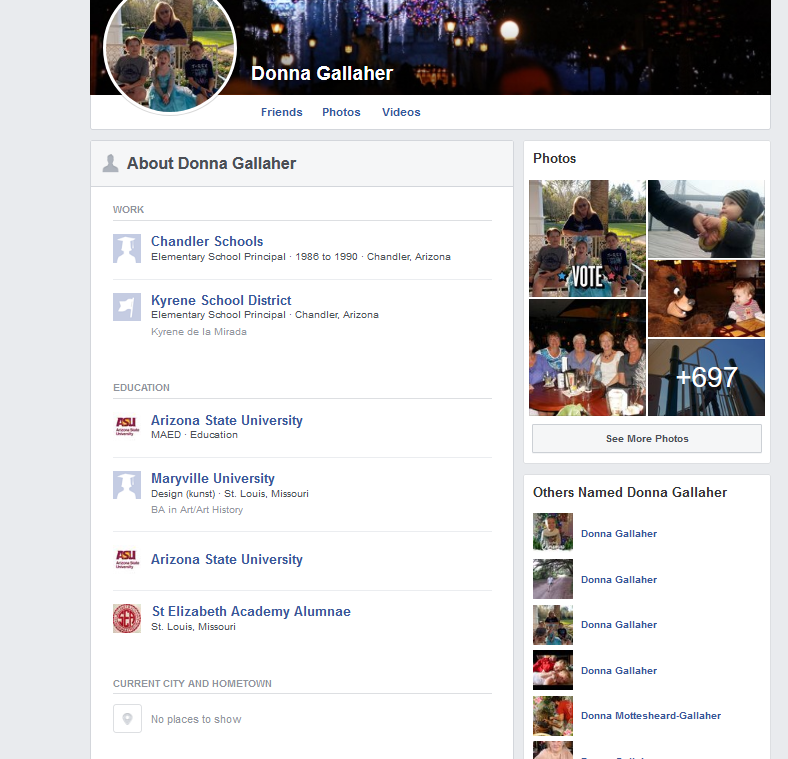The height and width of the screenshot is (759, 788).
Task: Click the 'St. Louis, Missouri' text under St Elizabeth
Action: pos(193,627)
